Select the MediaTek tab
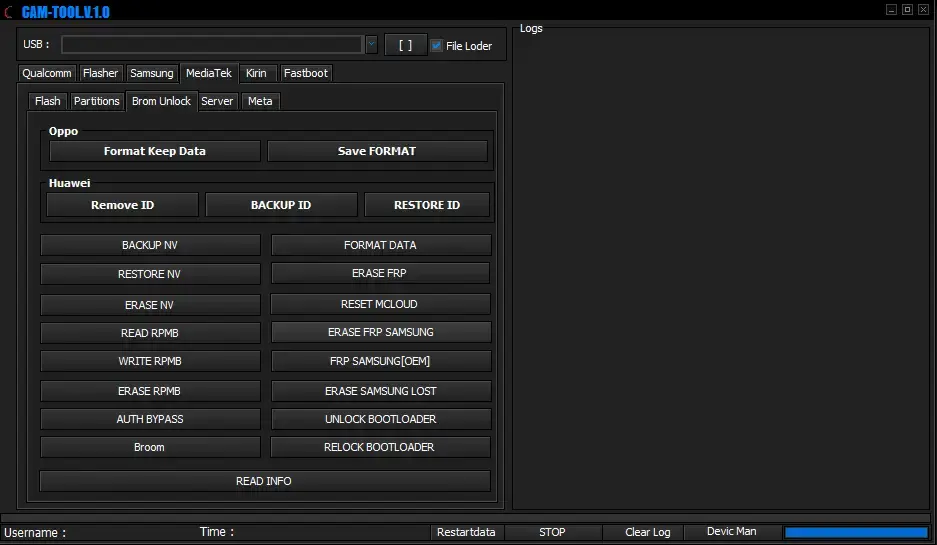Screen dimensions: 937x545 click(x=209, y=73)
